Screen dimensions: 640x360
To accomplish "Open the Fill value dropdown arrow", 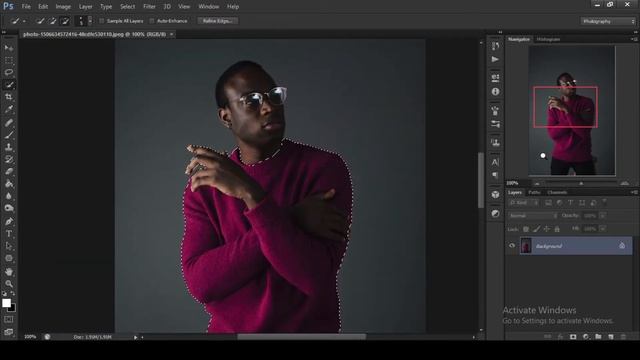I will (602, 229).
